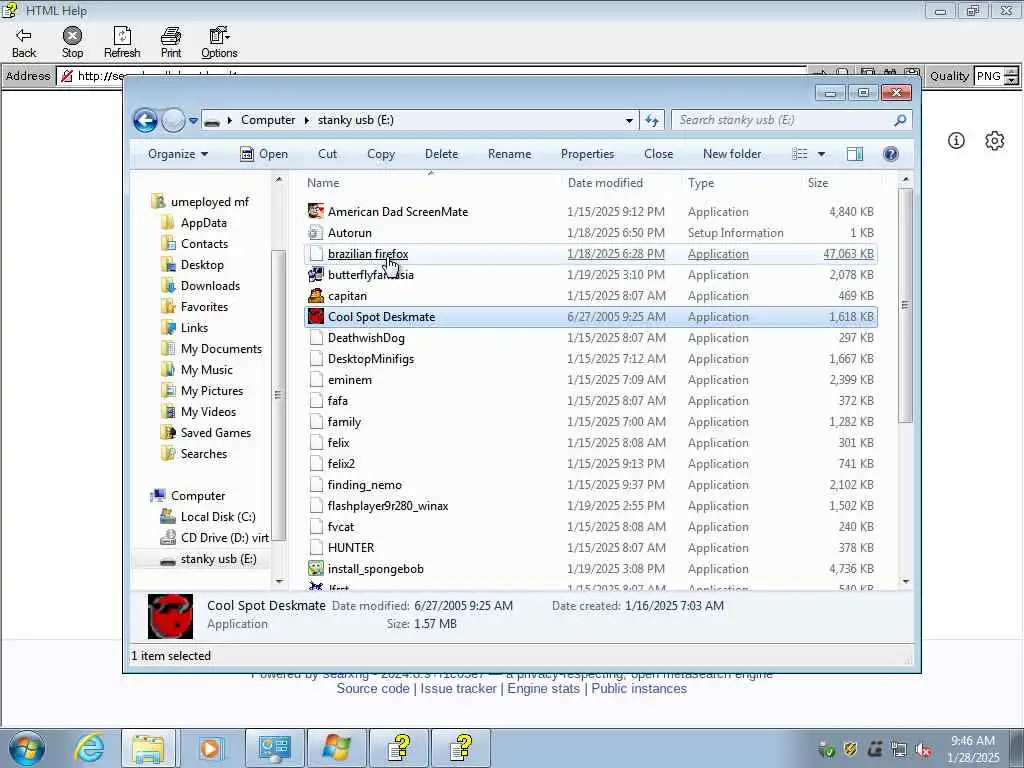Open Windows Media Player taskbar icon
This screenshot has width=1024, height=768.
(210, 747)
